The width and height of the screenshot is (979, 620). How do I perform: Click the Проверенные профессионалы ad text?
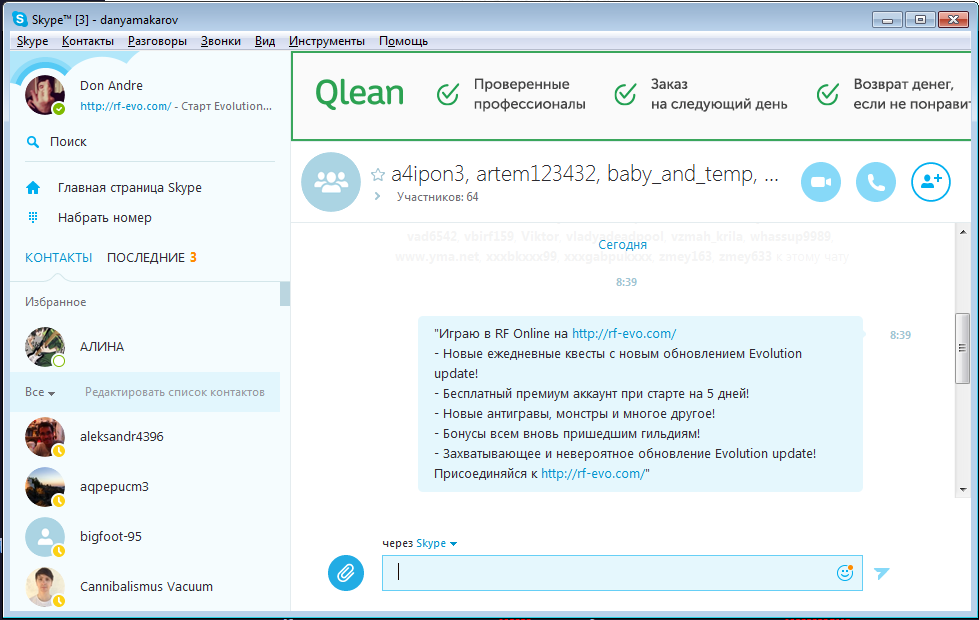click(529, 94)
